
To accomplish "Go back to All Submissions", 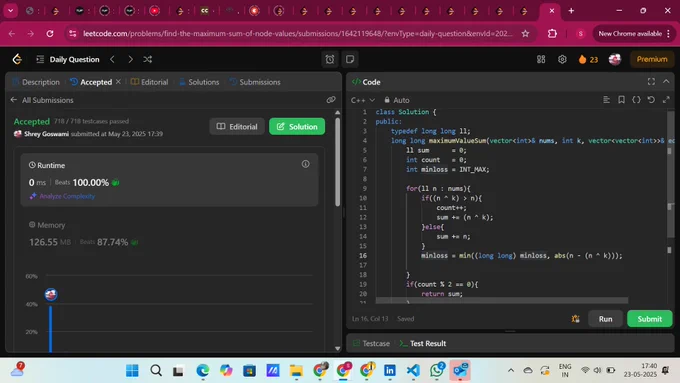I will coord(42,100).
